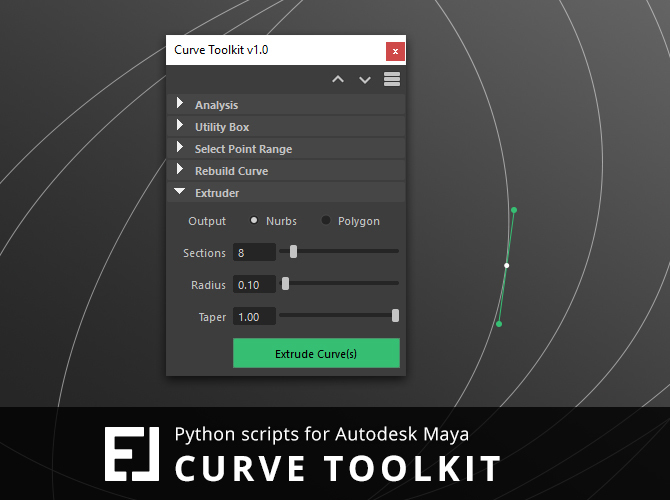
Task: Collapse the Extruder section triangle
Action: pos(180,191)
